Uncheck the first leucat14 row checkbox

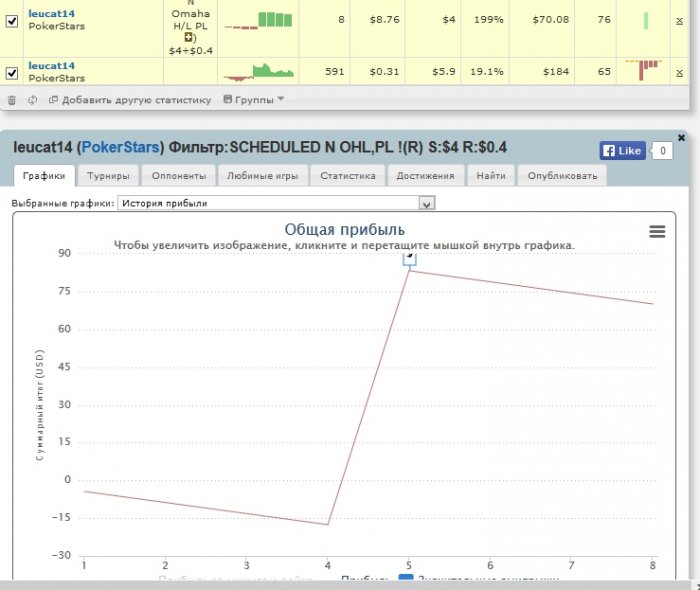12,21
